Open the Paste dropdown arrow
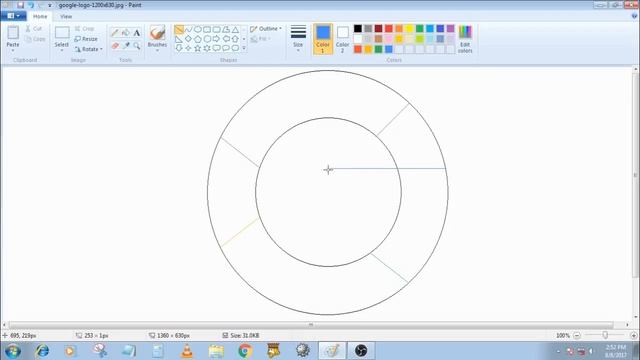Viewport: 640px width, 360px height. pos(13,50)
